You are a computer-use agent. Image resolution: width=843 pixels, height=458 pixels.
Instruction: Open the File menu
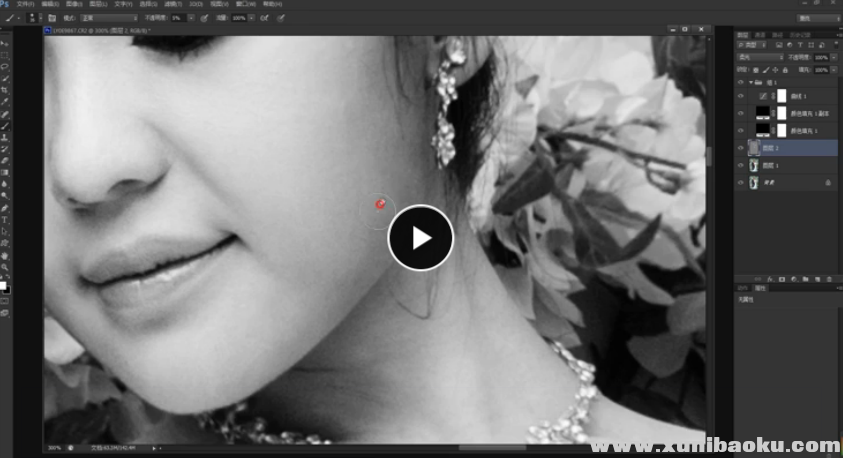25,4
